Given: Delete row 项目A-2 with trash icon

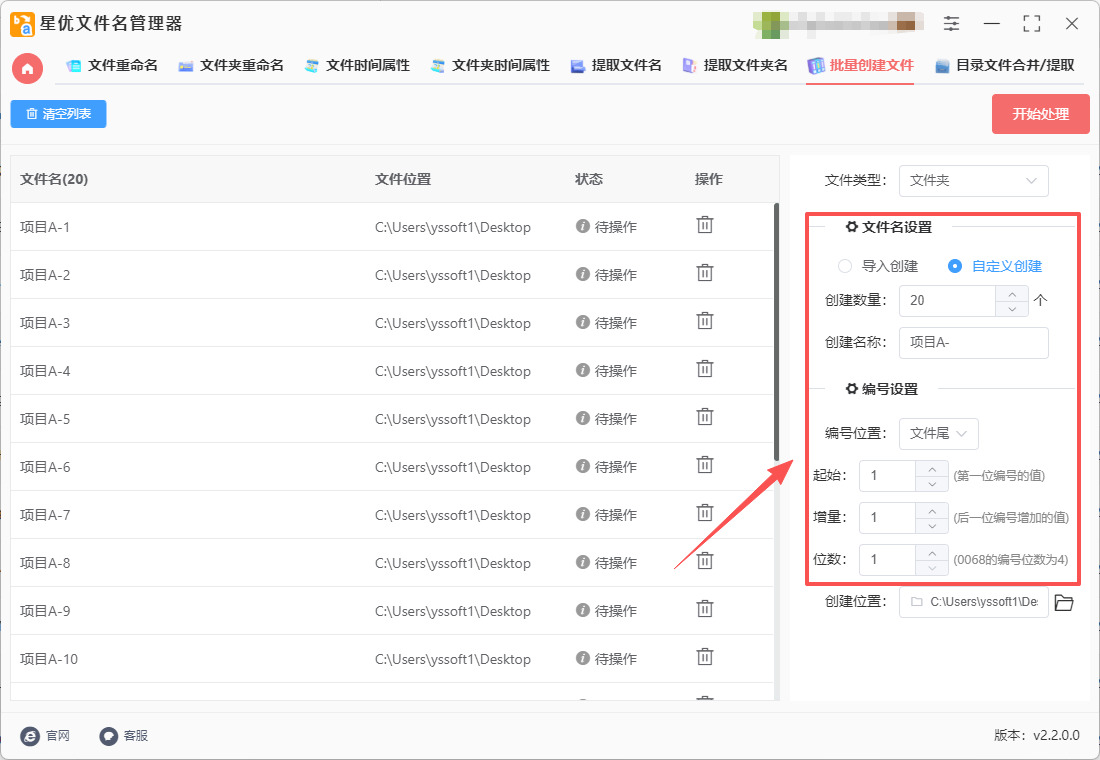Looking at the screenshot, I should point(704,273).
